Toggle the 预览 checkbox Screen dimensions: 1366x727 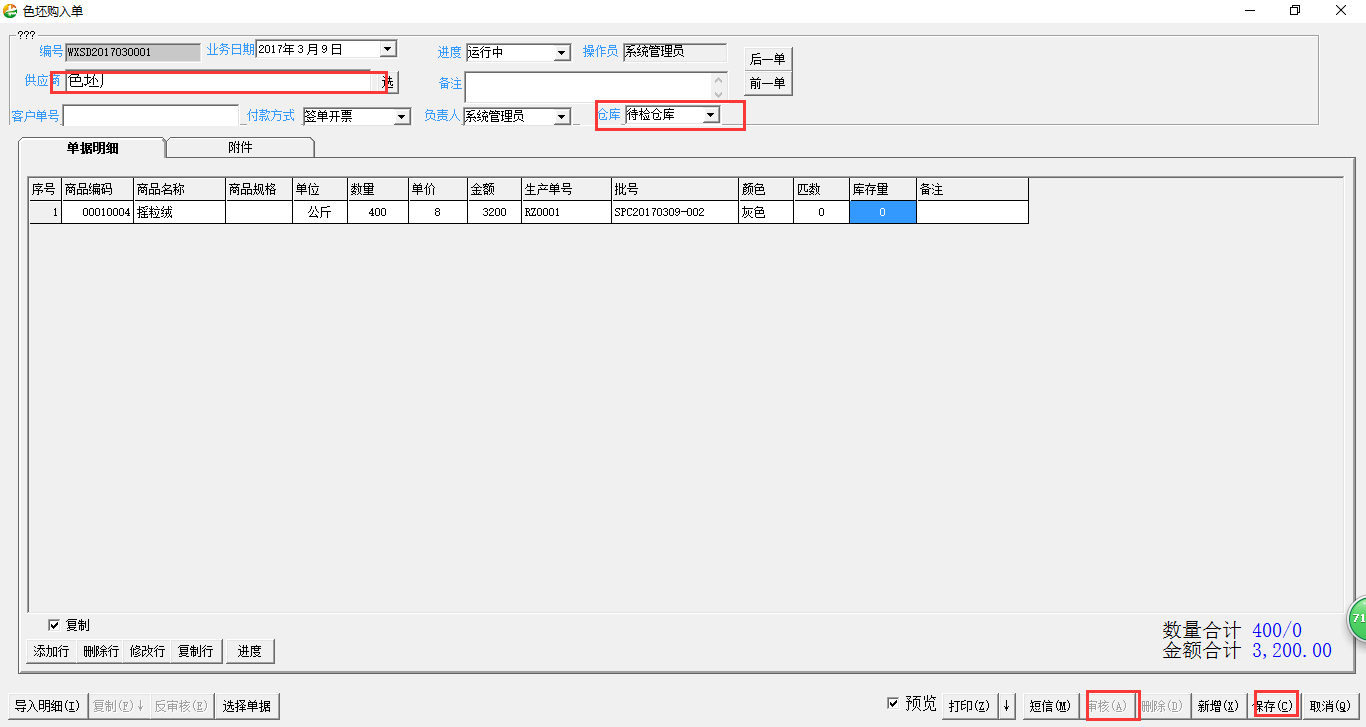[x=893, y=704]
